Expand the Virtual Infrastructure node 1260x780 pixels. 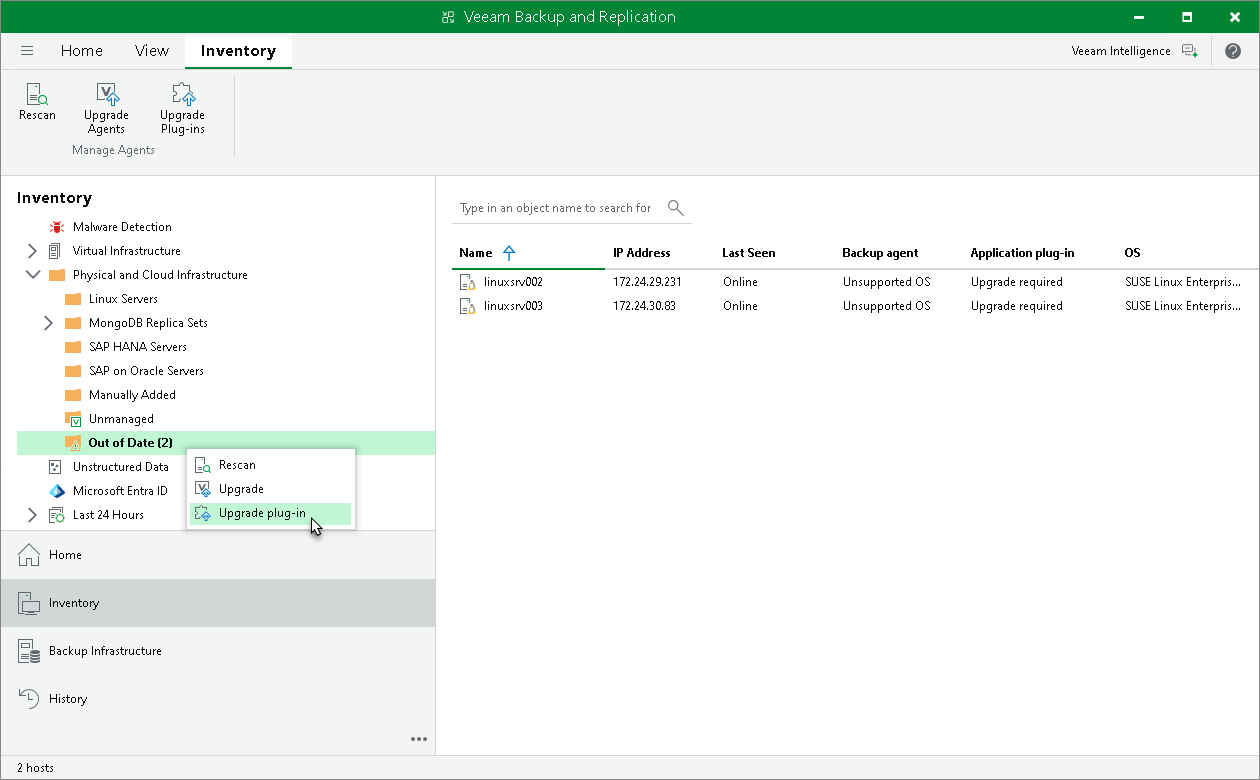[32, 251]
